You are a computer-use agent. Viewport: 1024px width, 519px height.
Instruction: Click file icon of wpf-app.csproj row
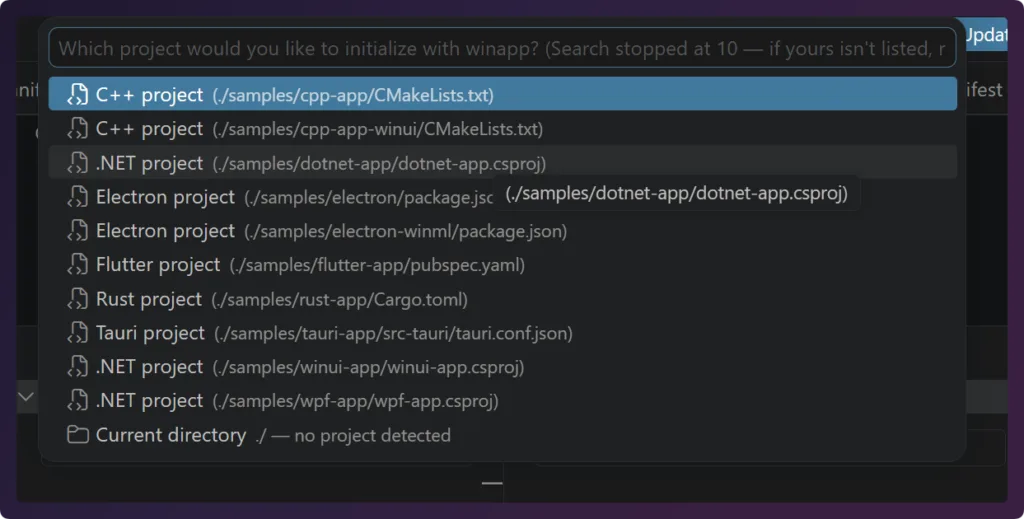click(x=78, y=400)
